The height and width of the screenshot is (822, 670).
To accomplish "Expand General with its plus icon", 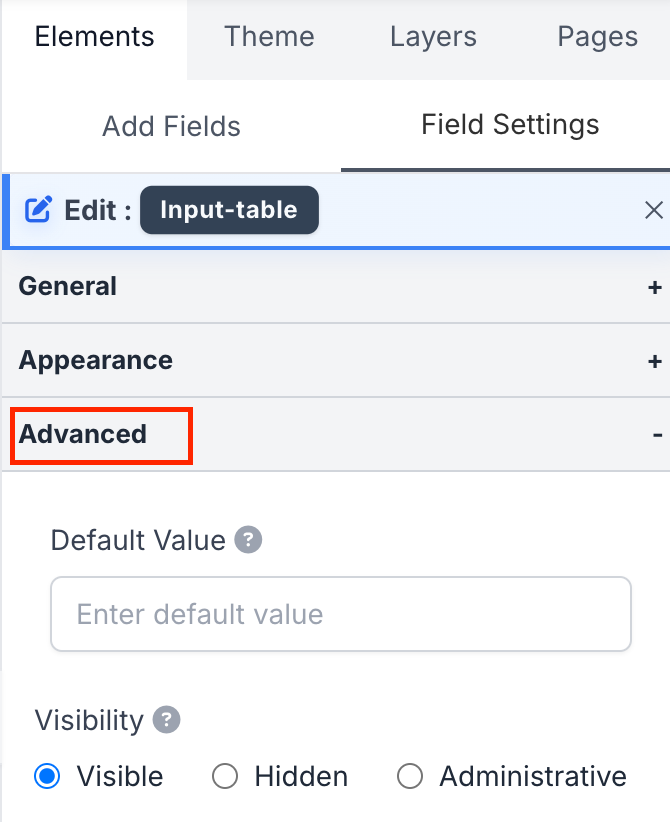I will (x=655, y=287).
